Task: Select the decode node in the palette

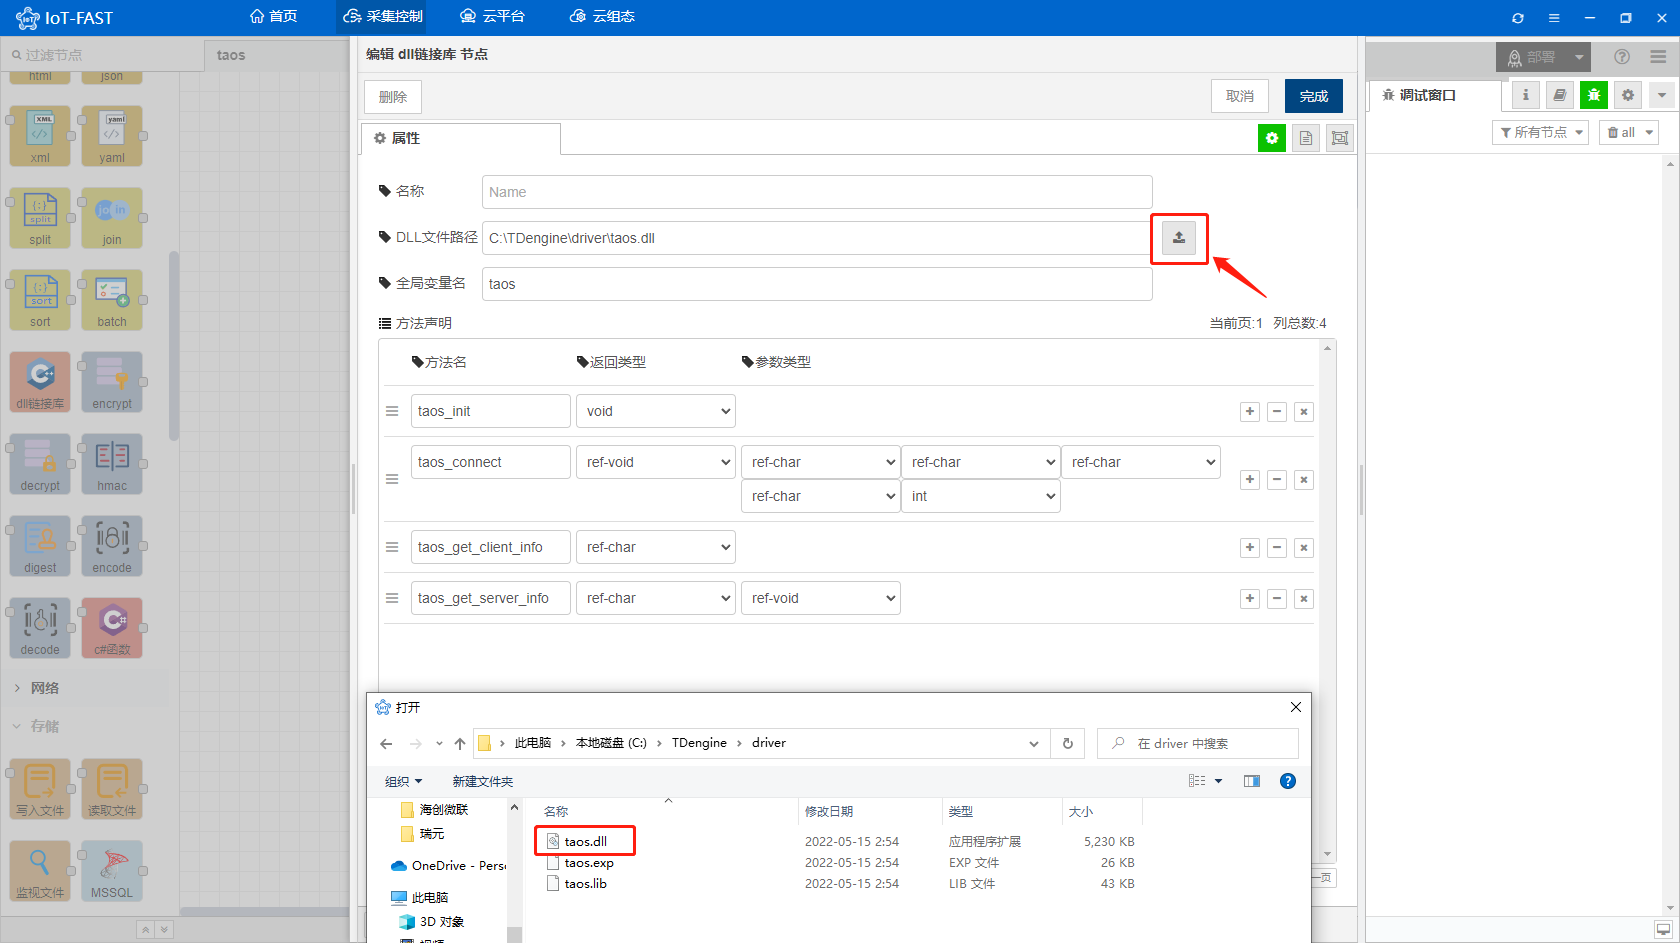Action: [40, 628]
